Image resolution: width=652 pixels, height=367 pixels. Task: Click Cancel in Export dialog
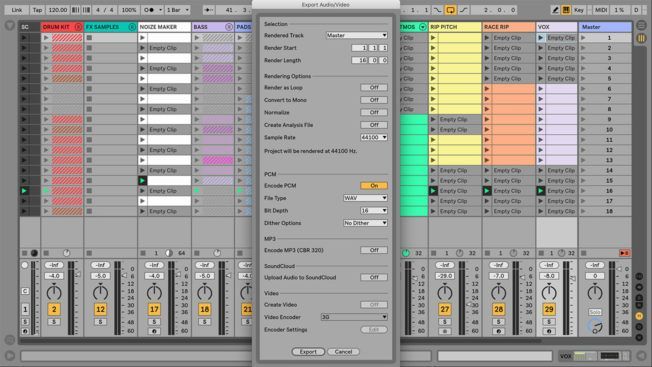coord(343,352)
